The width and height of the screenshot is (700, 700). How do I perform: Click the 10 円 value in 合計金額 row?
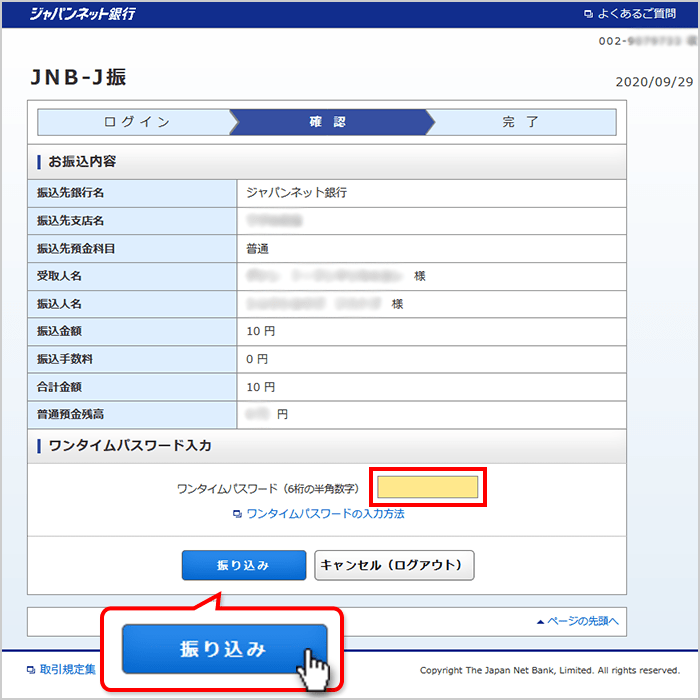point(261,387)
